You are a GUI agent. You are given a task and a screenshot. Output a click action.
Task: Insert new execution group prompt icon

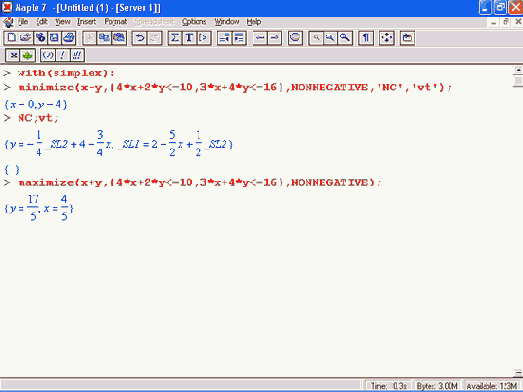tap(204, 38)
